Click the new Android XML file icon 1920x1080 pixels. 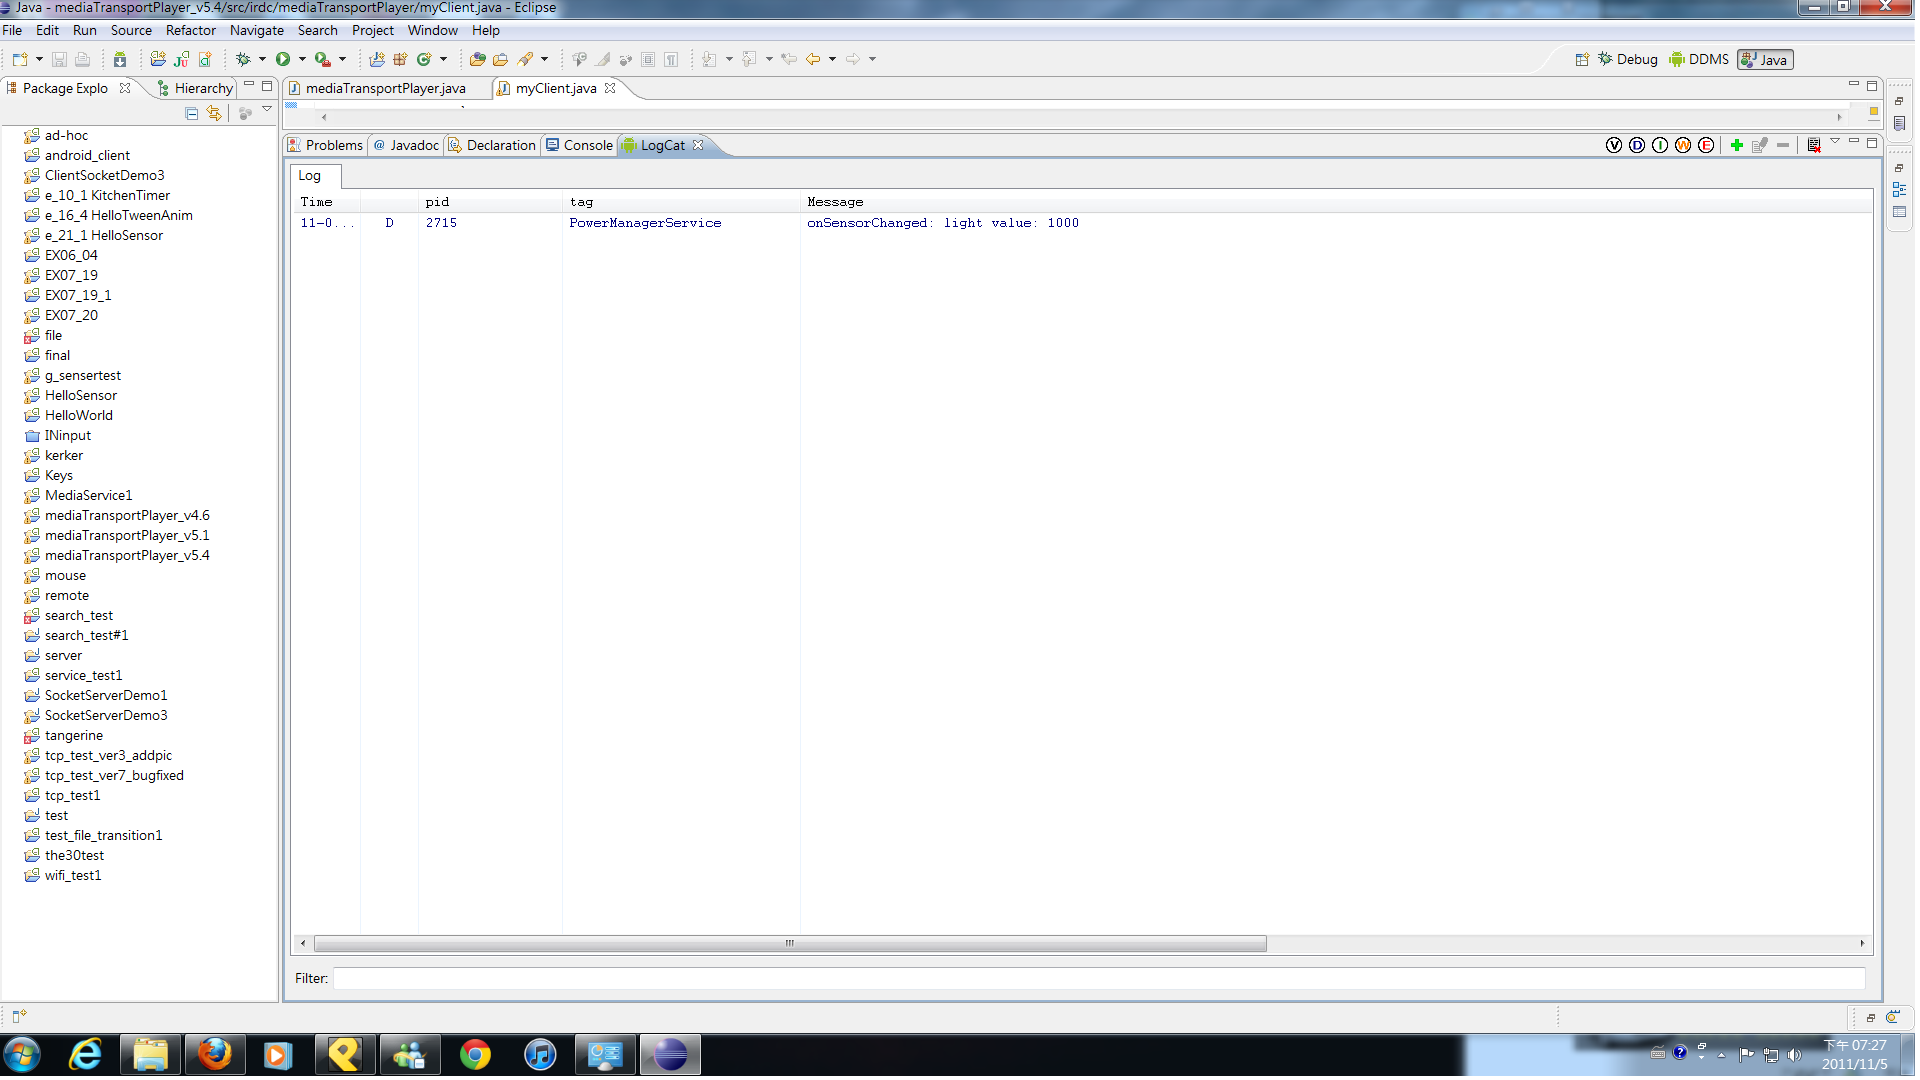tap(205, 60)
